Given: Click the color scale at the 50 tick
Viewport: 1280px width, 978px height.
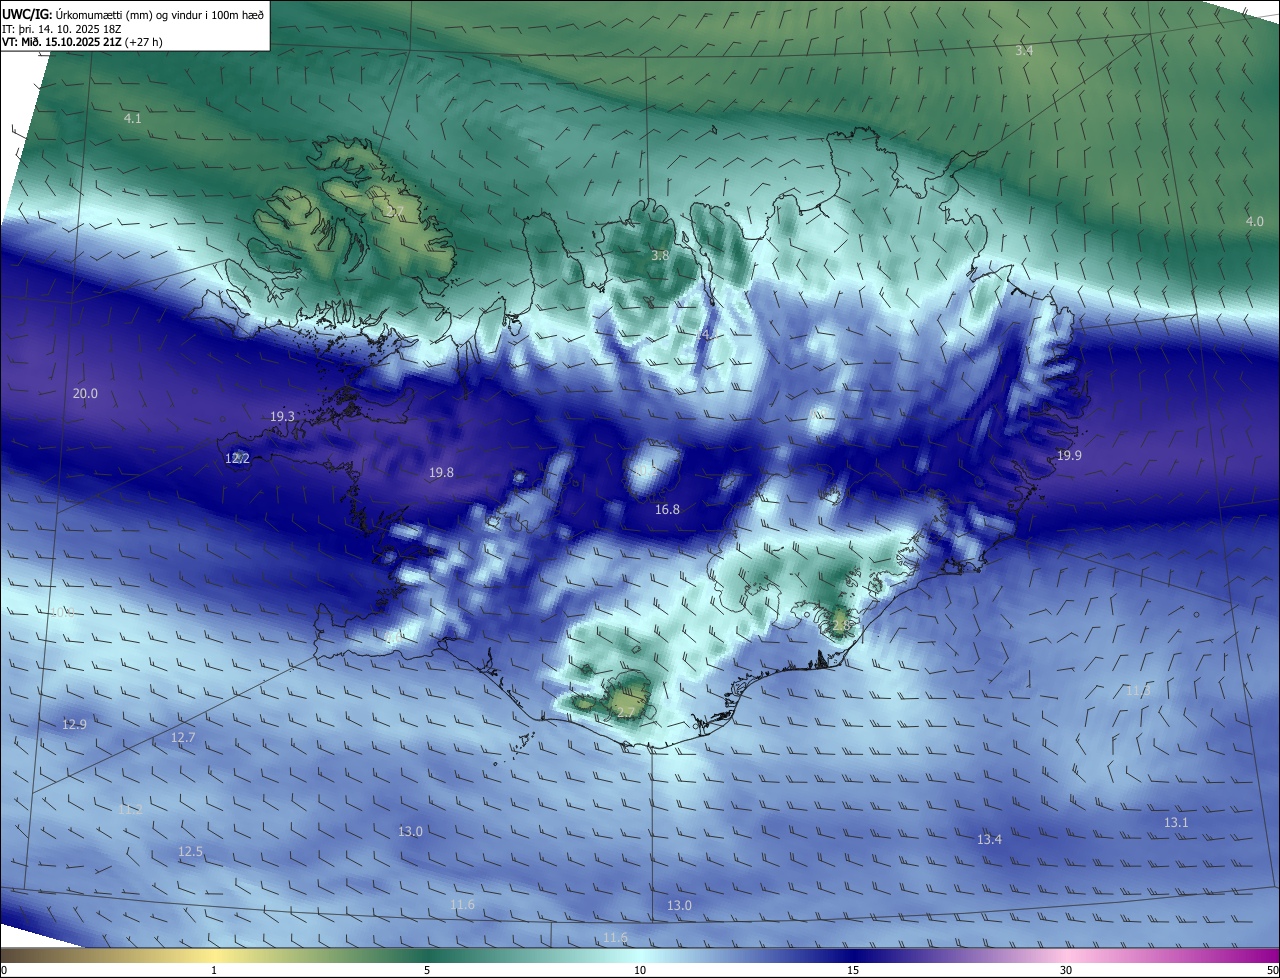Looking at the screenshot, I should [x=1272, y=970].
